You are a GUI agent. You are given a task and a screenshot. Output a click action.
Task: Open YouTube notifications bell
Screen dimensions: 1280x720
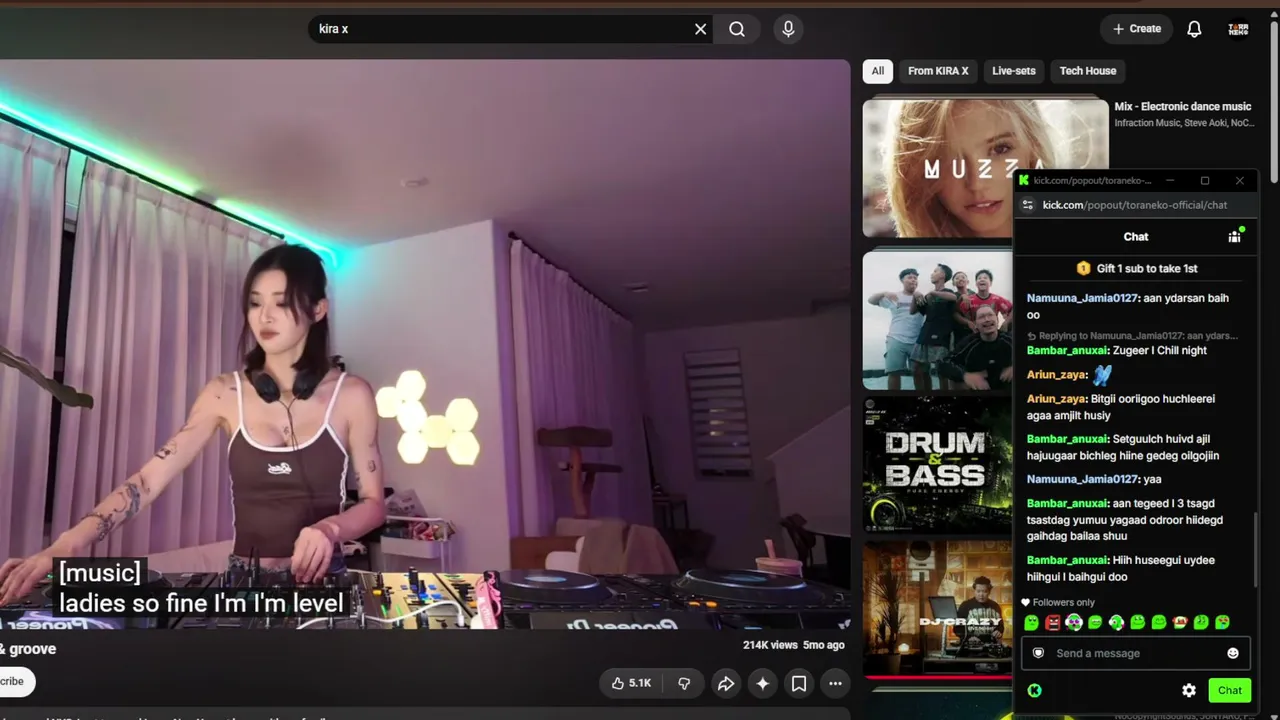point(1194,29)
